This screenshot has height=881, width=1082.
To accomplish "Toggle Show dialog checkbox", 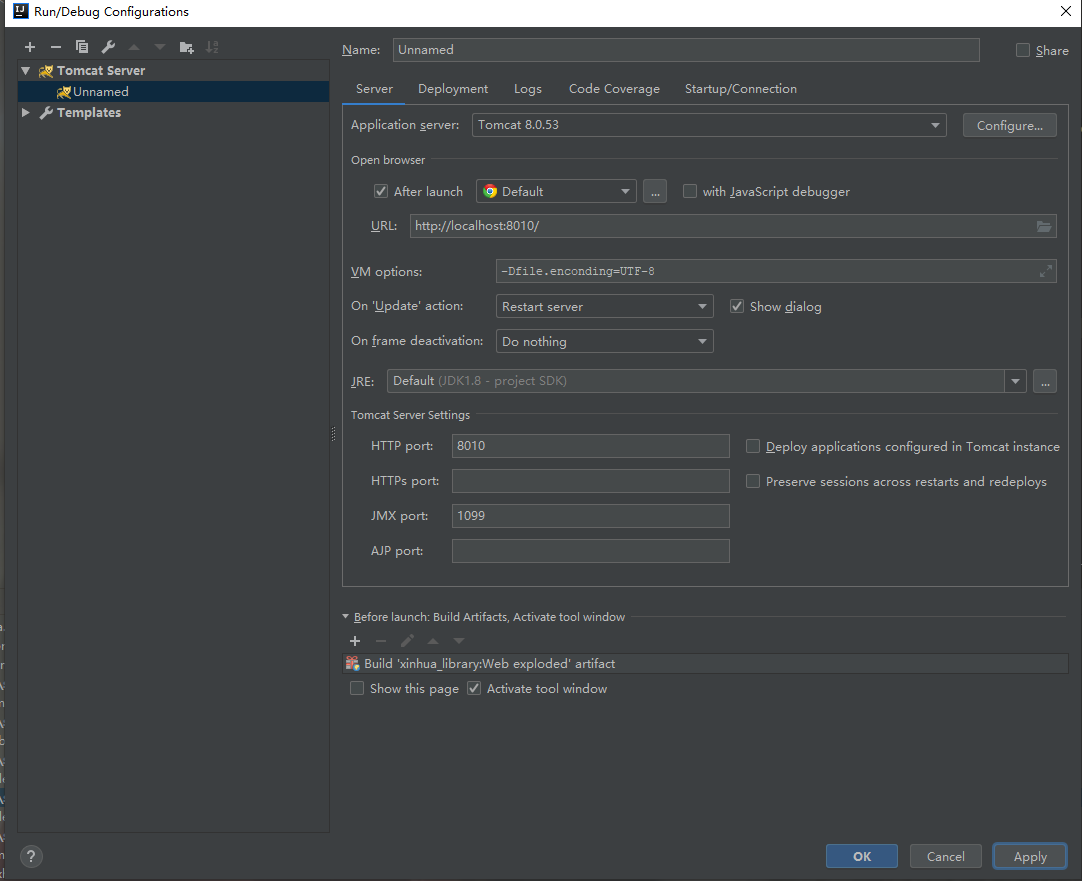I will coord(737,306).
